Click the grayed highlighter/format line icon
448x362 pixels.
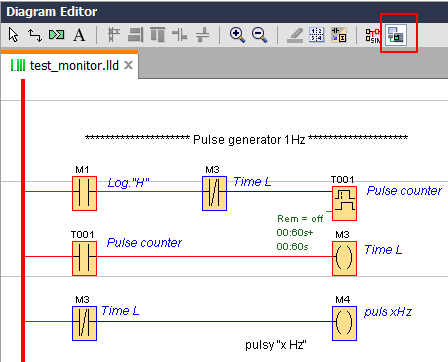point(295,35)
